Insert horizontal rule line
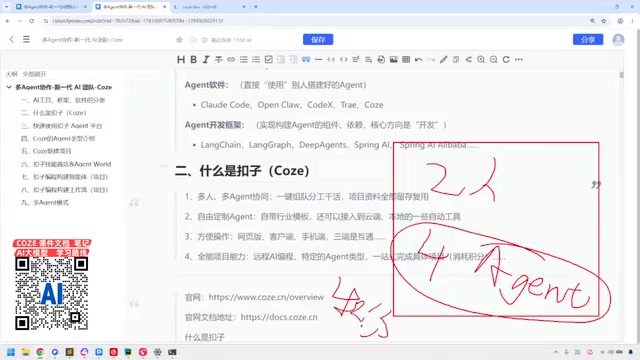Screen dimensions: 640x360 pos(318,60)
